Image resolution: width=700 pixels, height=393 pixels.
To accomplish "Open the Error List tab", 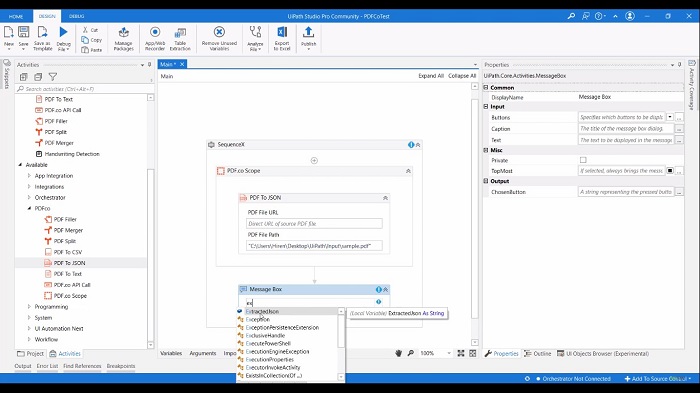I will click(47, 366).
